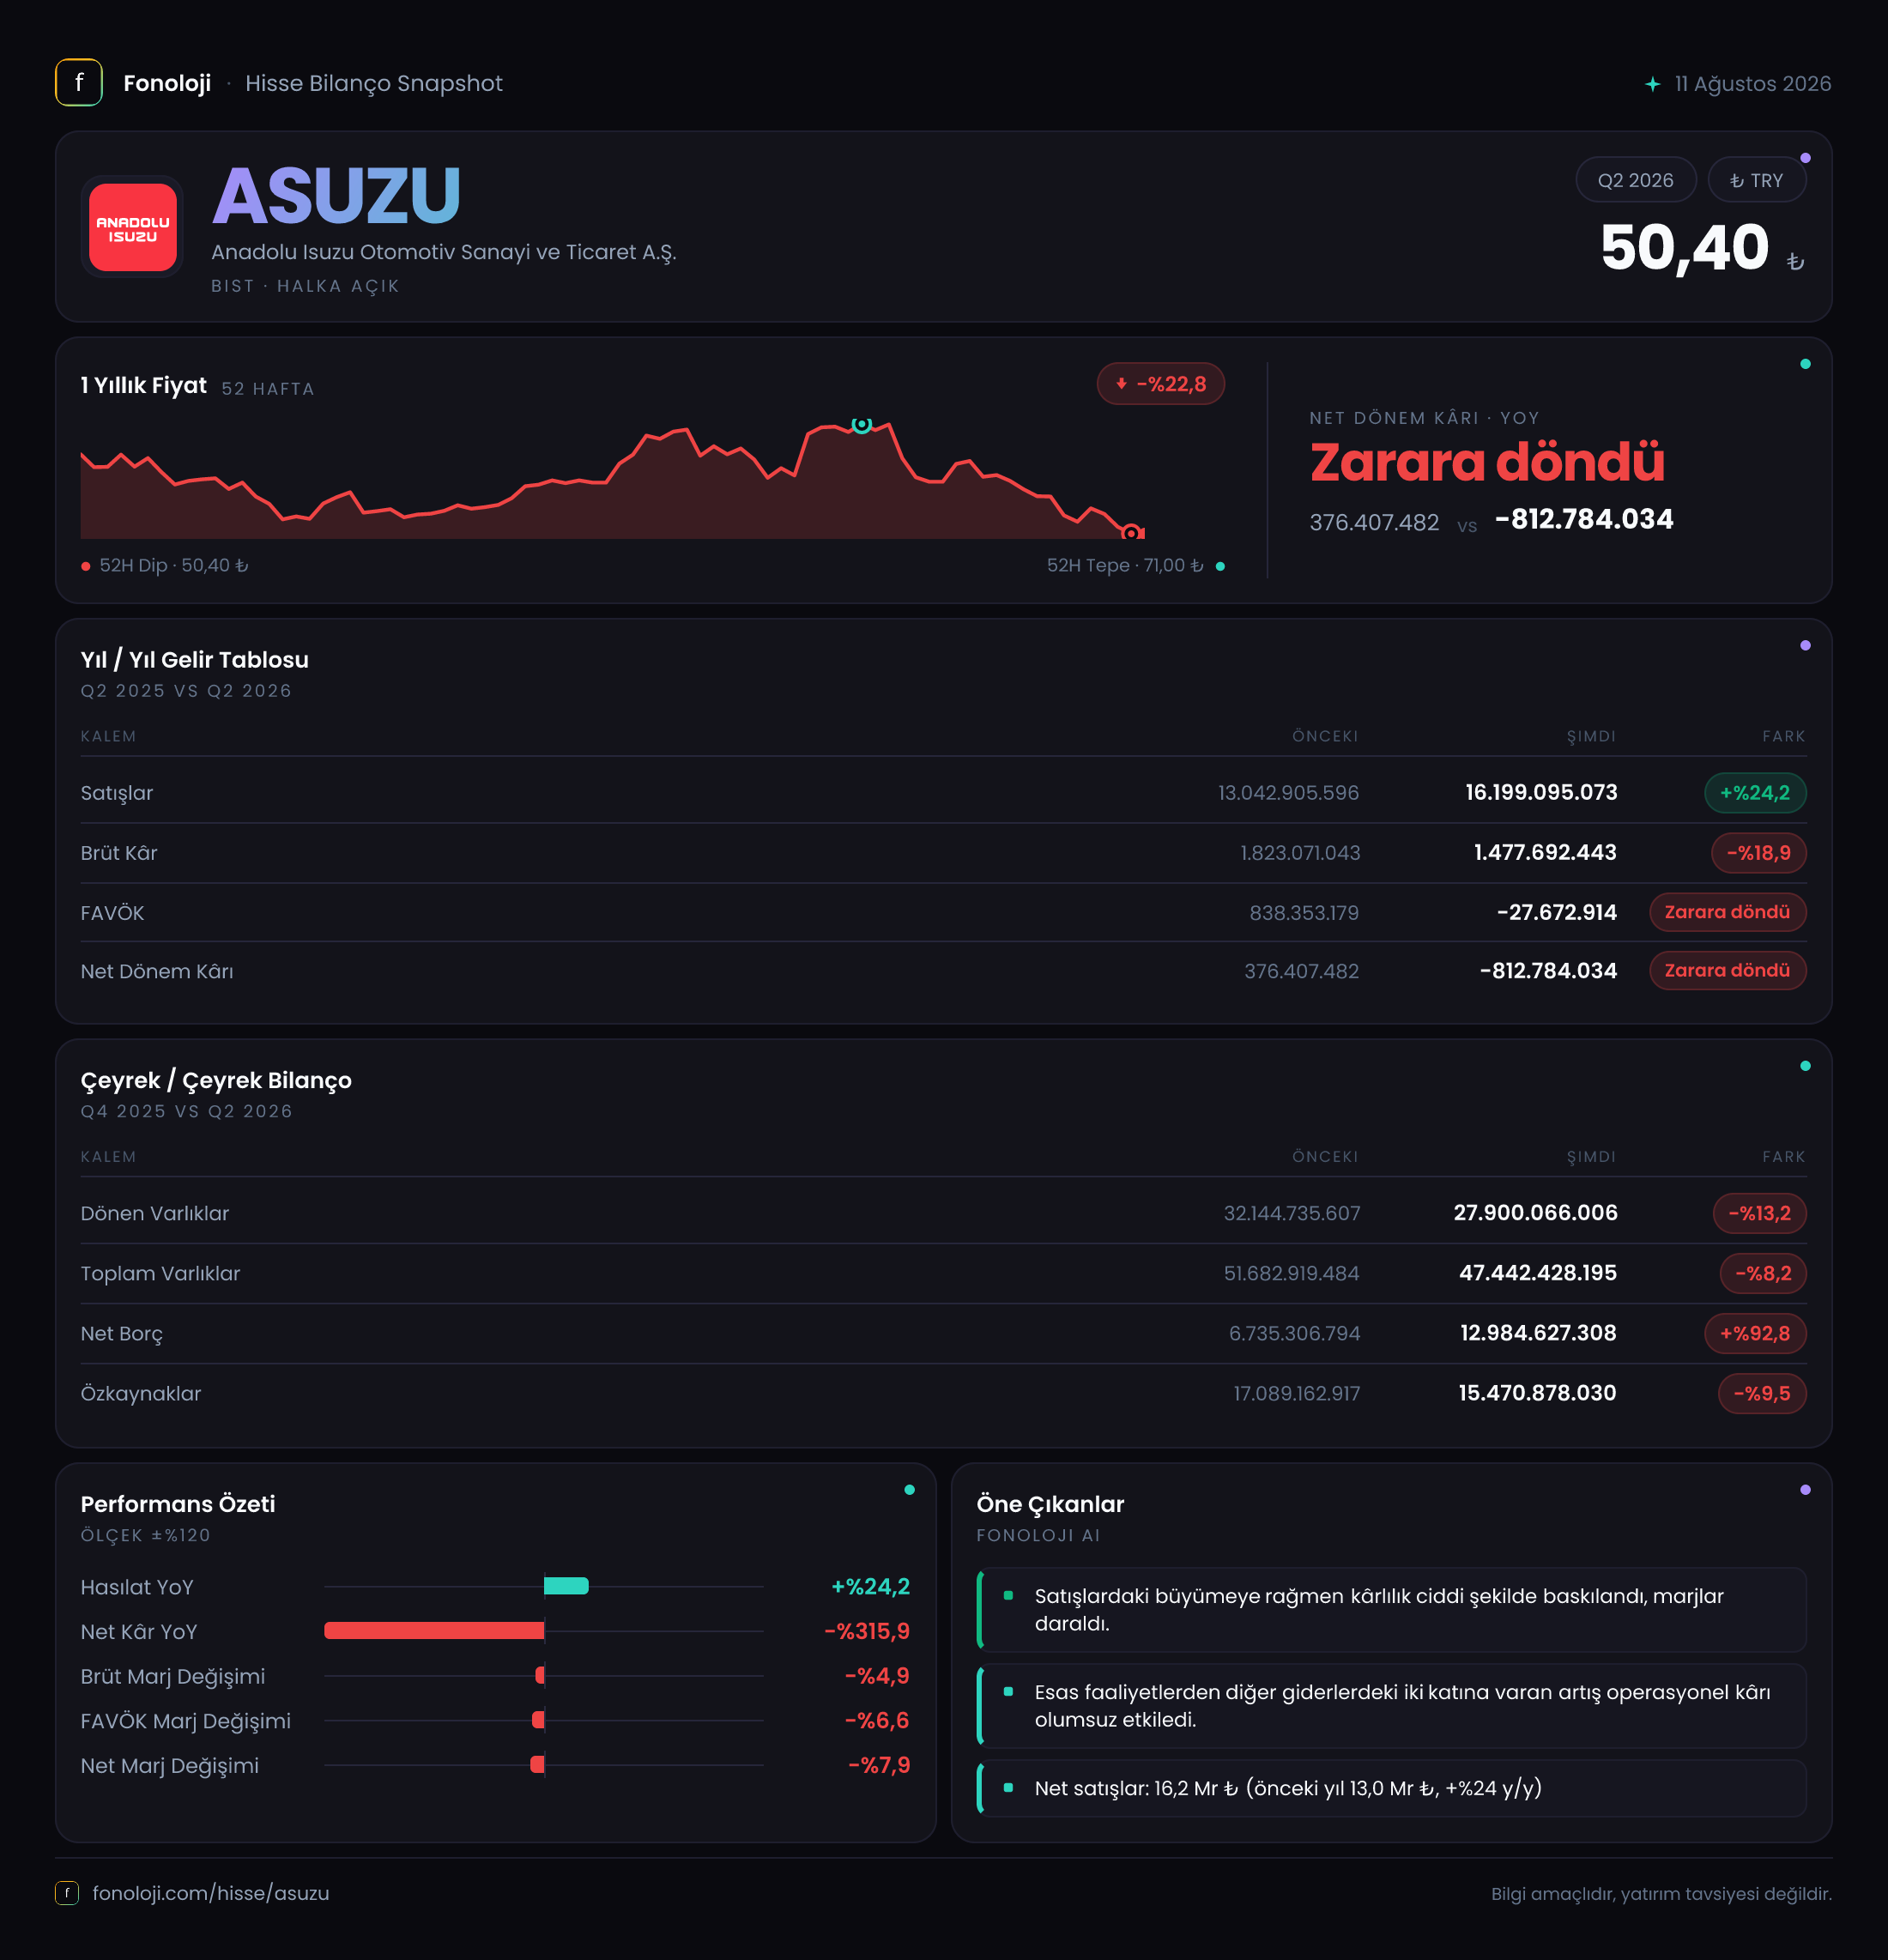Click the 52-week low marker on chart
This screenshot has height=1960, width=1888.
point(1131,533)
